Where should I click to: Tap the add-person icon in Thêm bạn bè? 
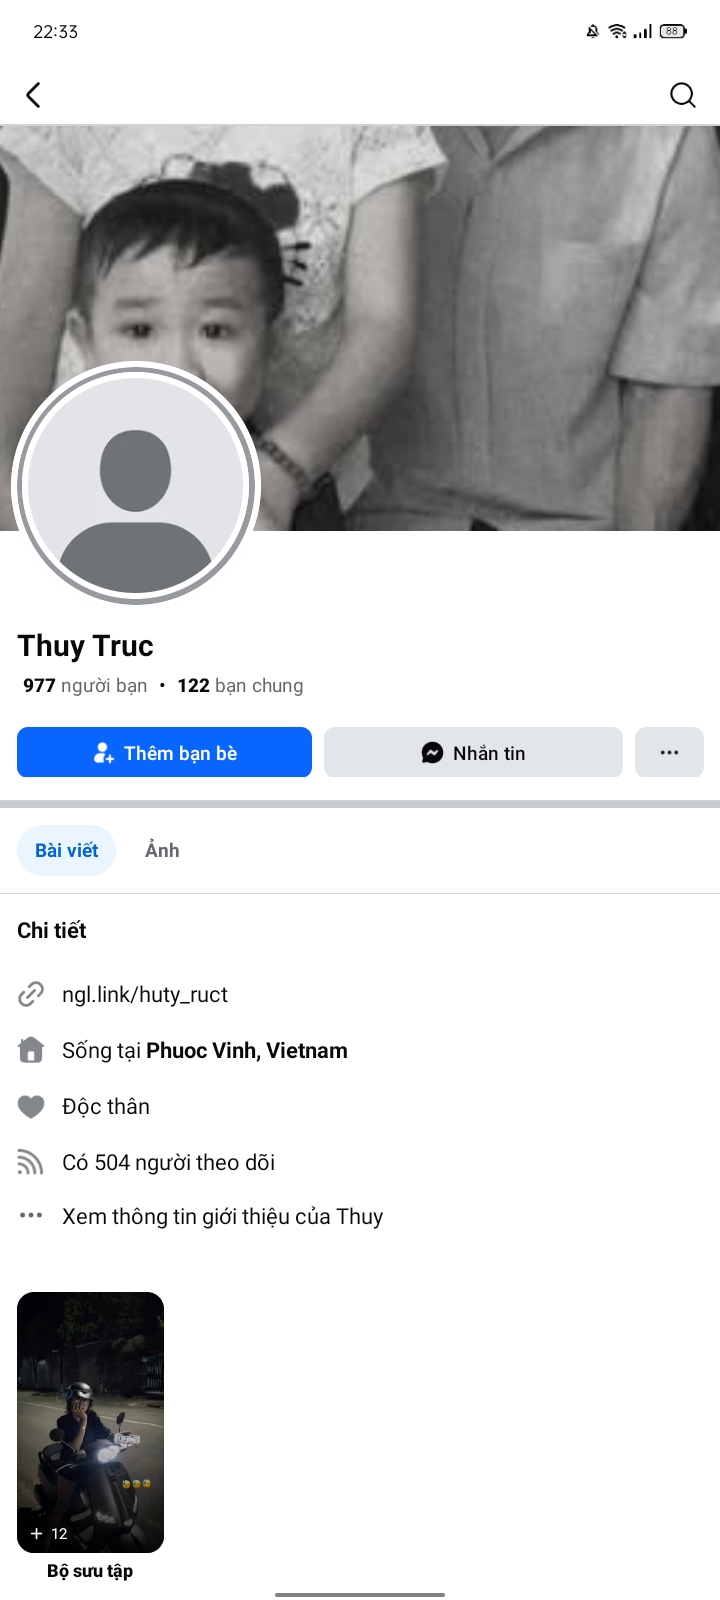pyautogui.click(x=103, y=753)
